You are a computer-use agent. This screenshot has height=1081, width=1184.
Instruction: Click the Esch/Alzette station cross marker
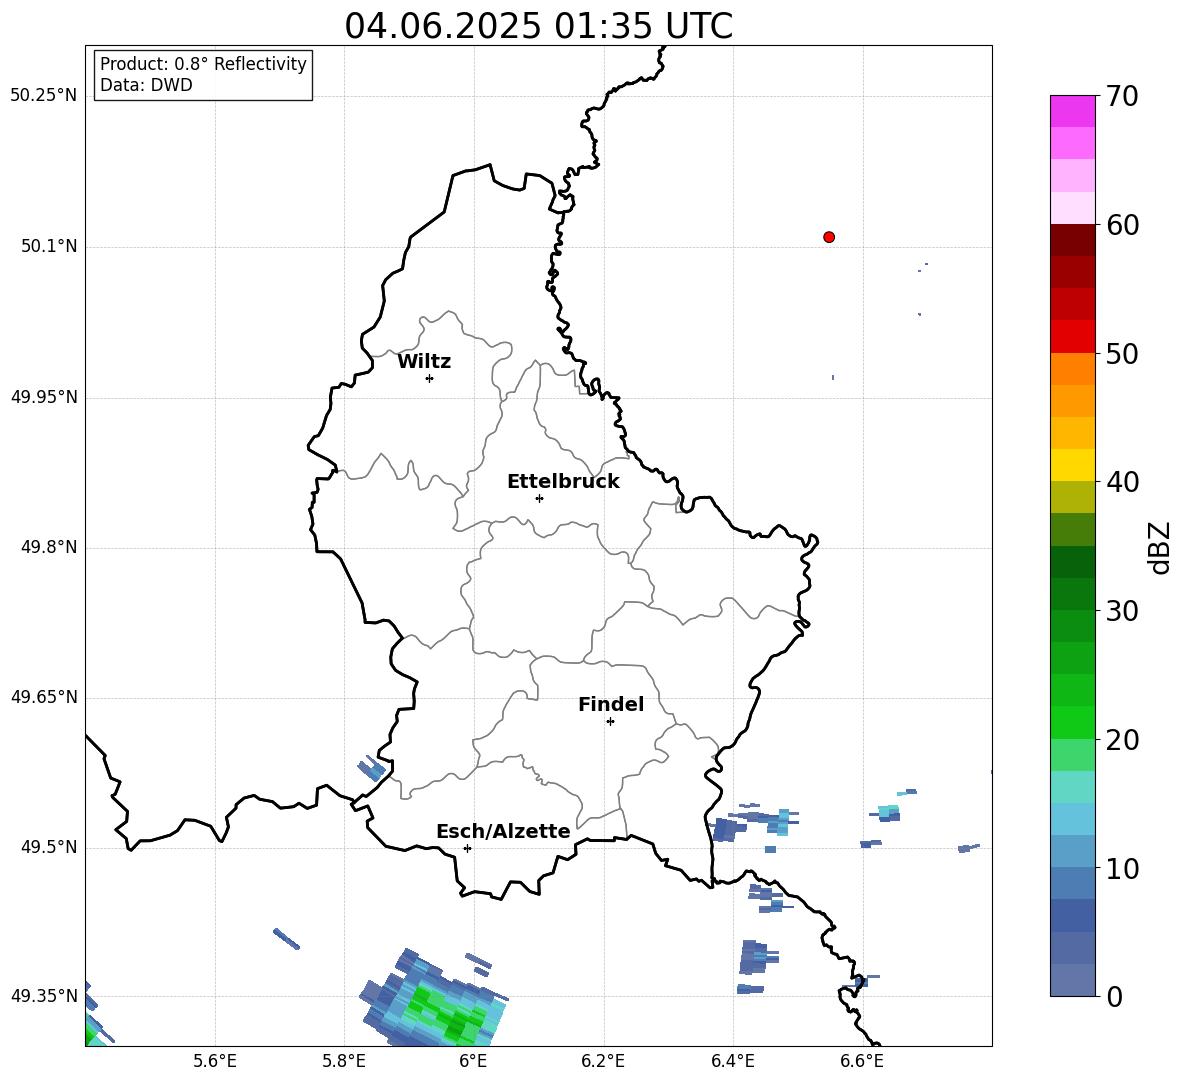pyautogui.click(x=467, y=848)
